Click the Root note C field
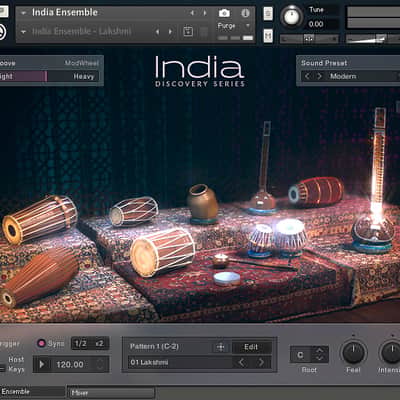400x400 pixels. point(301,355)
